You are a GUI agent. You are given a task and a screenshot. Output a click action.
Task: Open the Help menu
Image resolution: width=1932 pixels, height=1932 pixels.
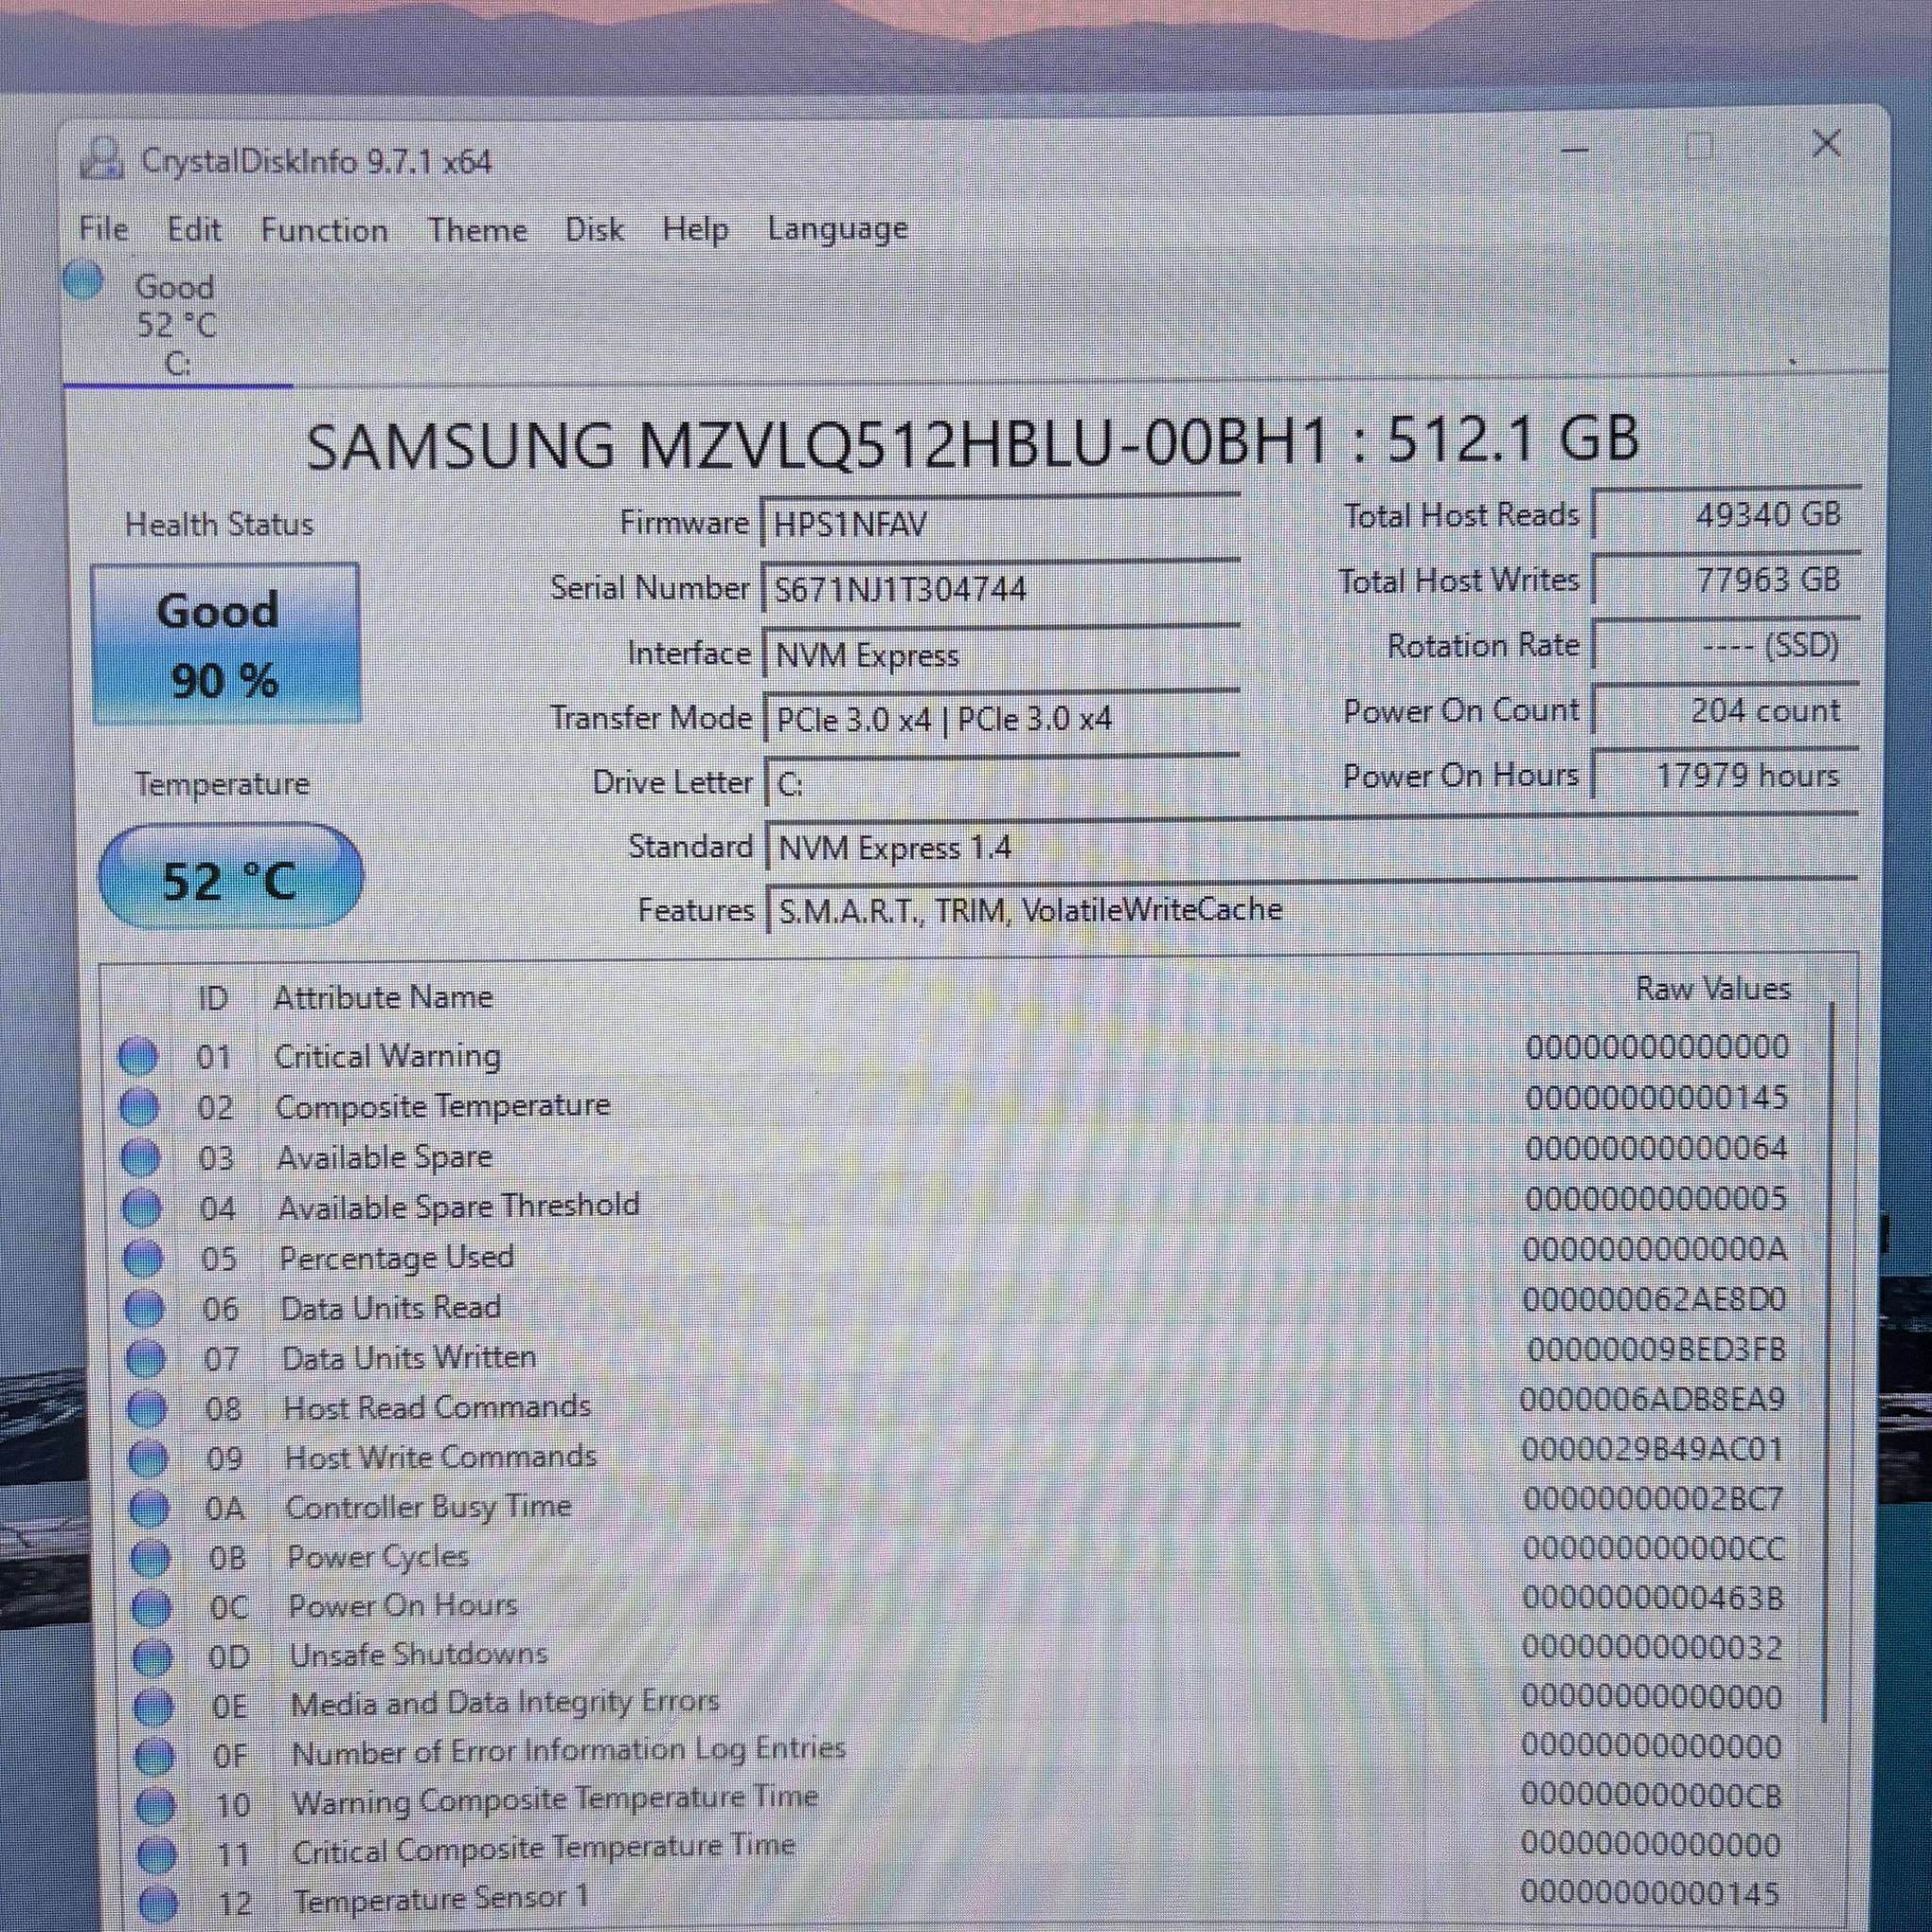(695, 230)
